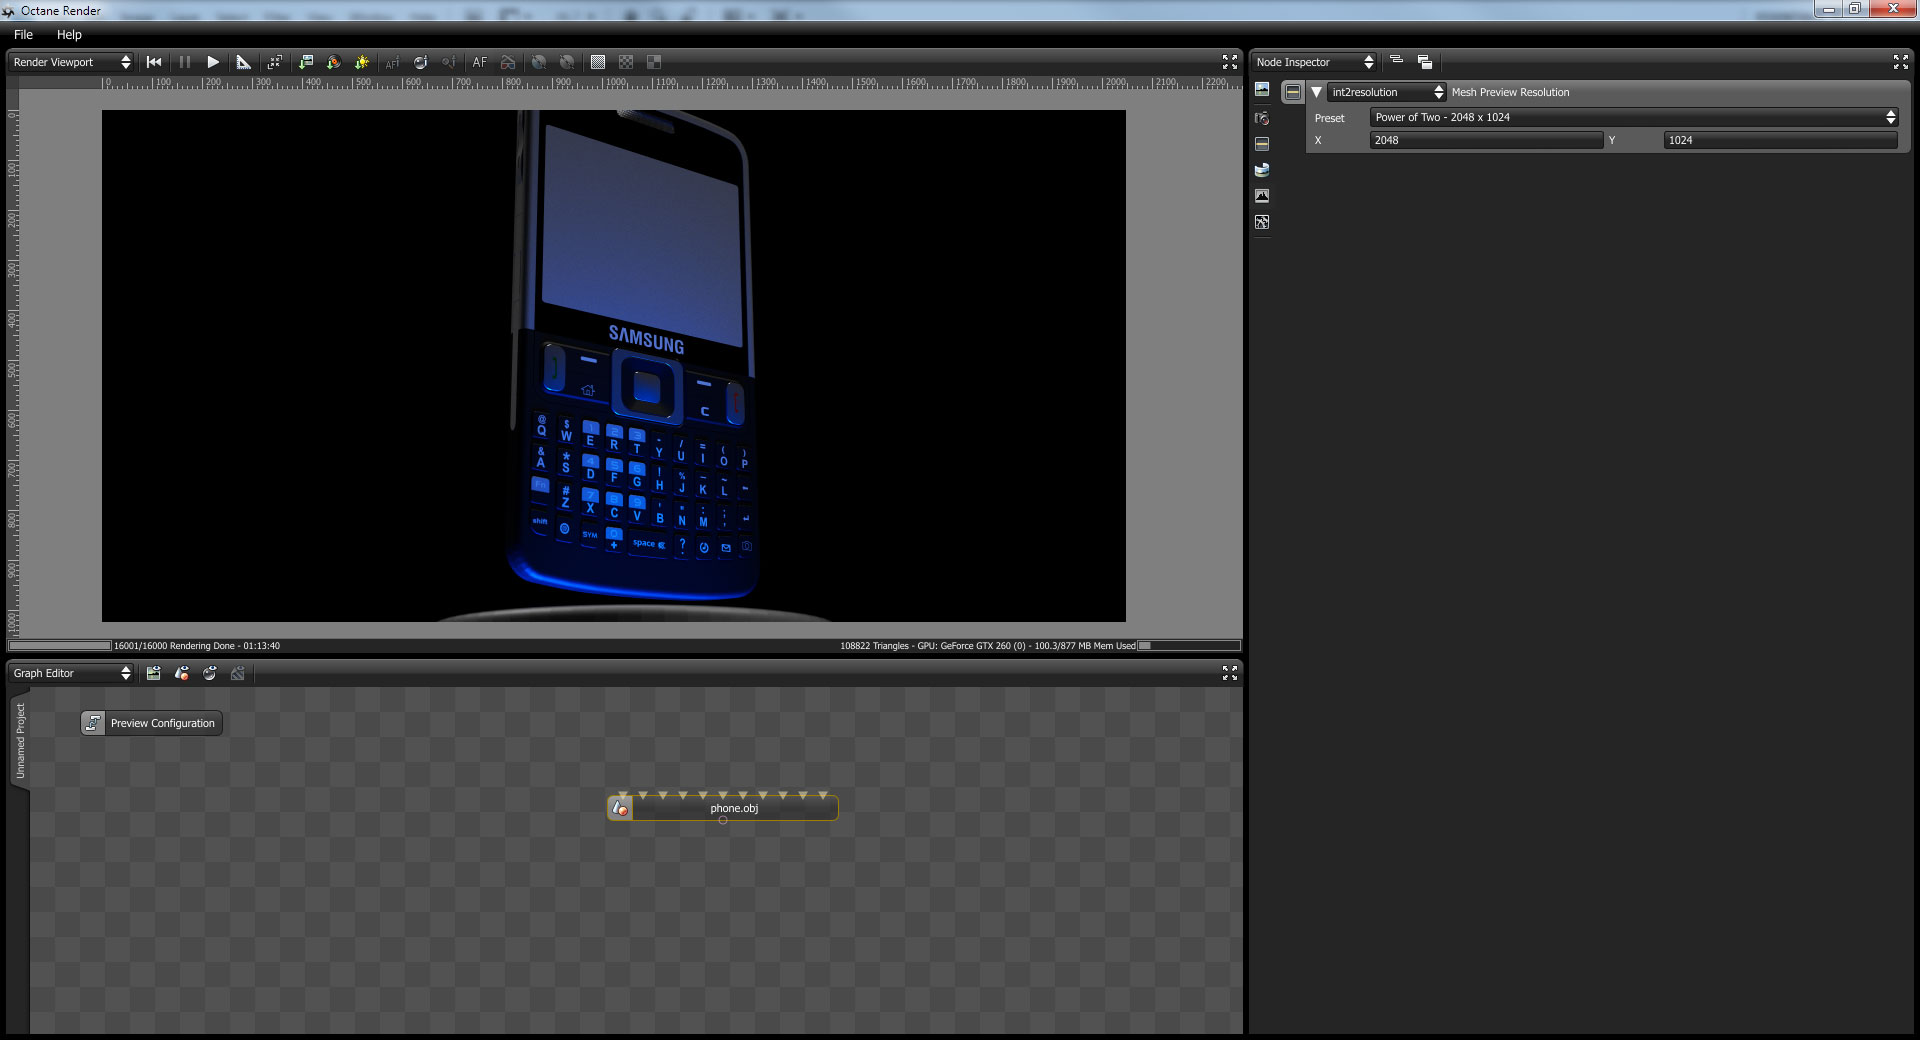
Task: Open the Unnamed Project vertical tab
Action: click(x=20, y=741)
